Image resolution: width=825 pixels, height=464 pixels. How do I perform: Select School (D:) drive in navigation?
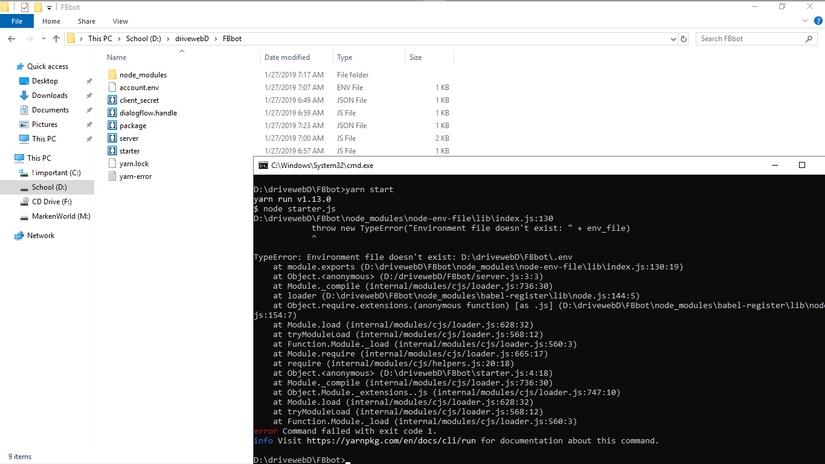pos(49,187)
